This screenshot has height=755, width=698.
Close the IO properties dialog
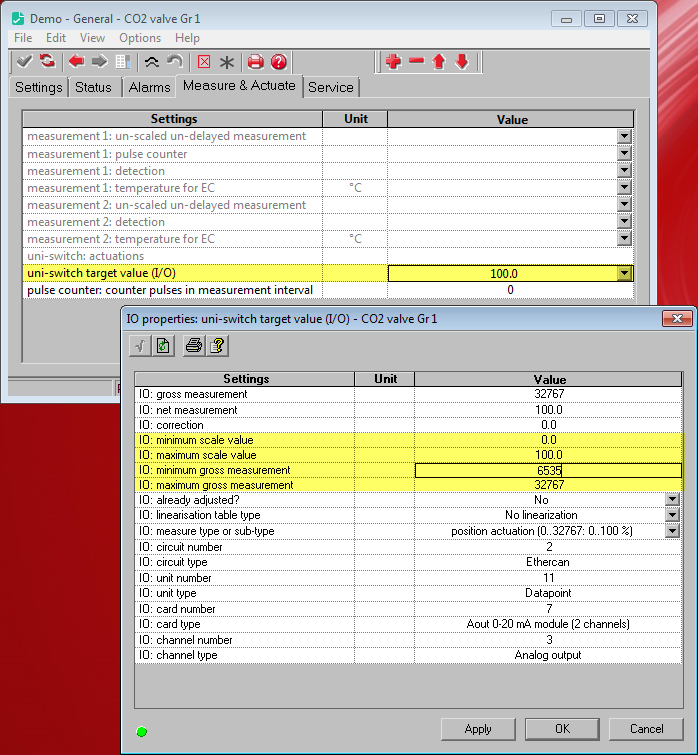pyautogui.click(x=677, y=318)
